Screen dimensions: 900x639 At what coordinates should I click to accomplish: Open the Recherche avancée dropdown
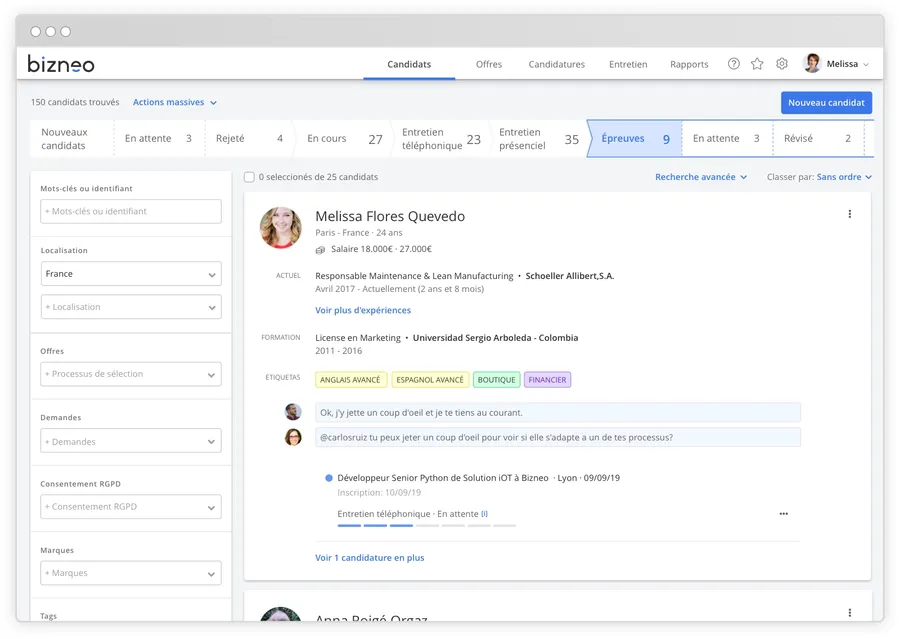pyautogui.click(x=701, y=177)
